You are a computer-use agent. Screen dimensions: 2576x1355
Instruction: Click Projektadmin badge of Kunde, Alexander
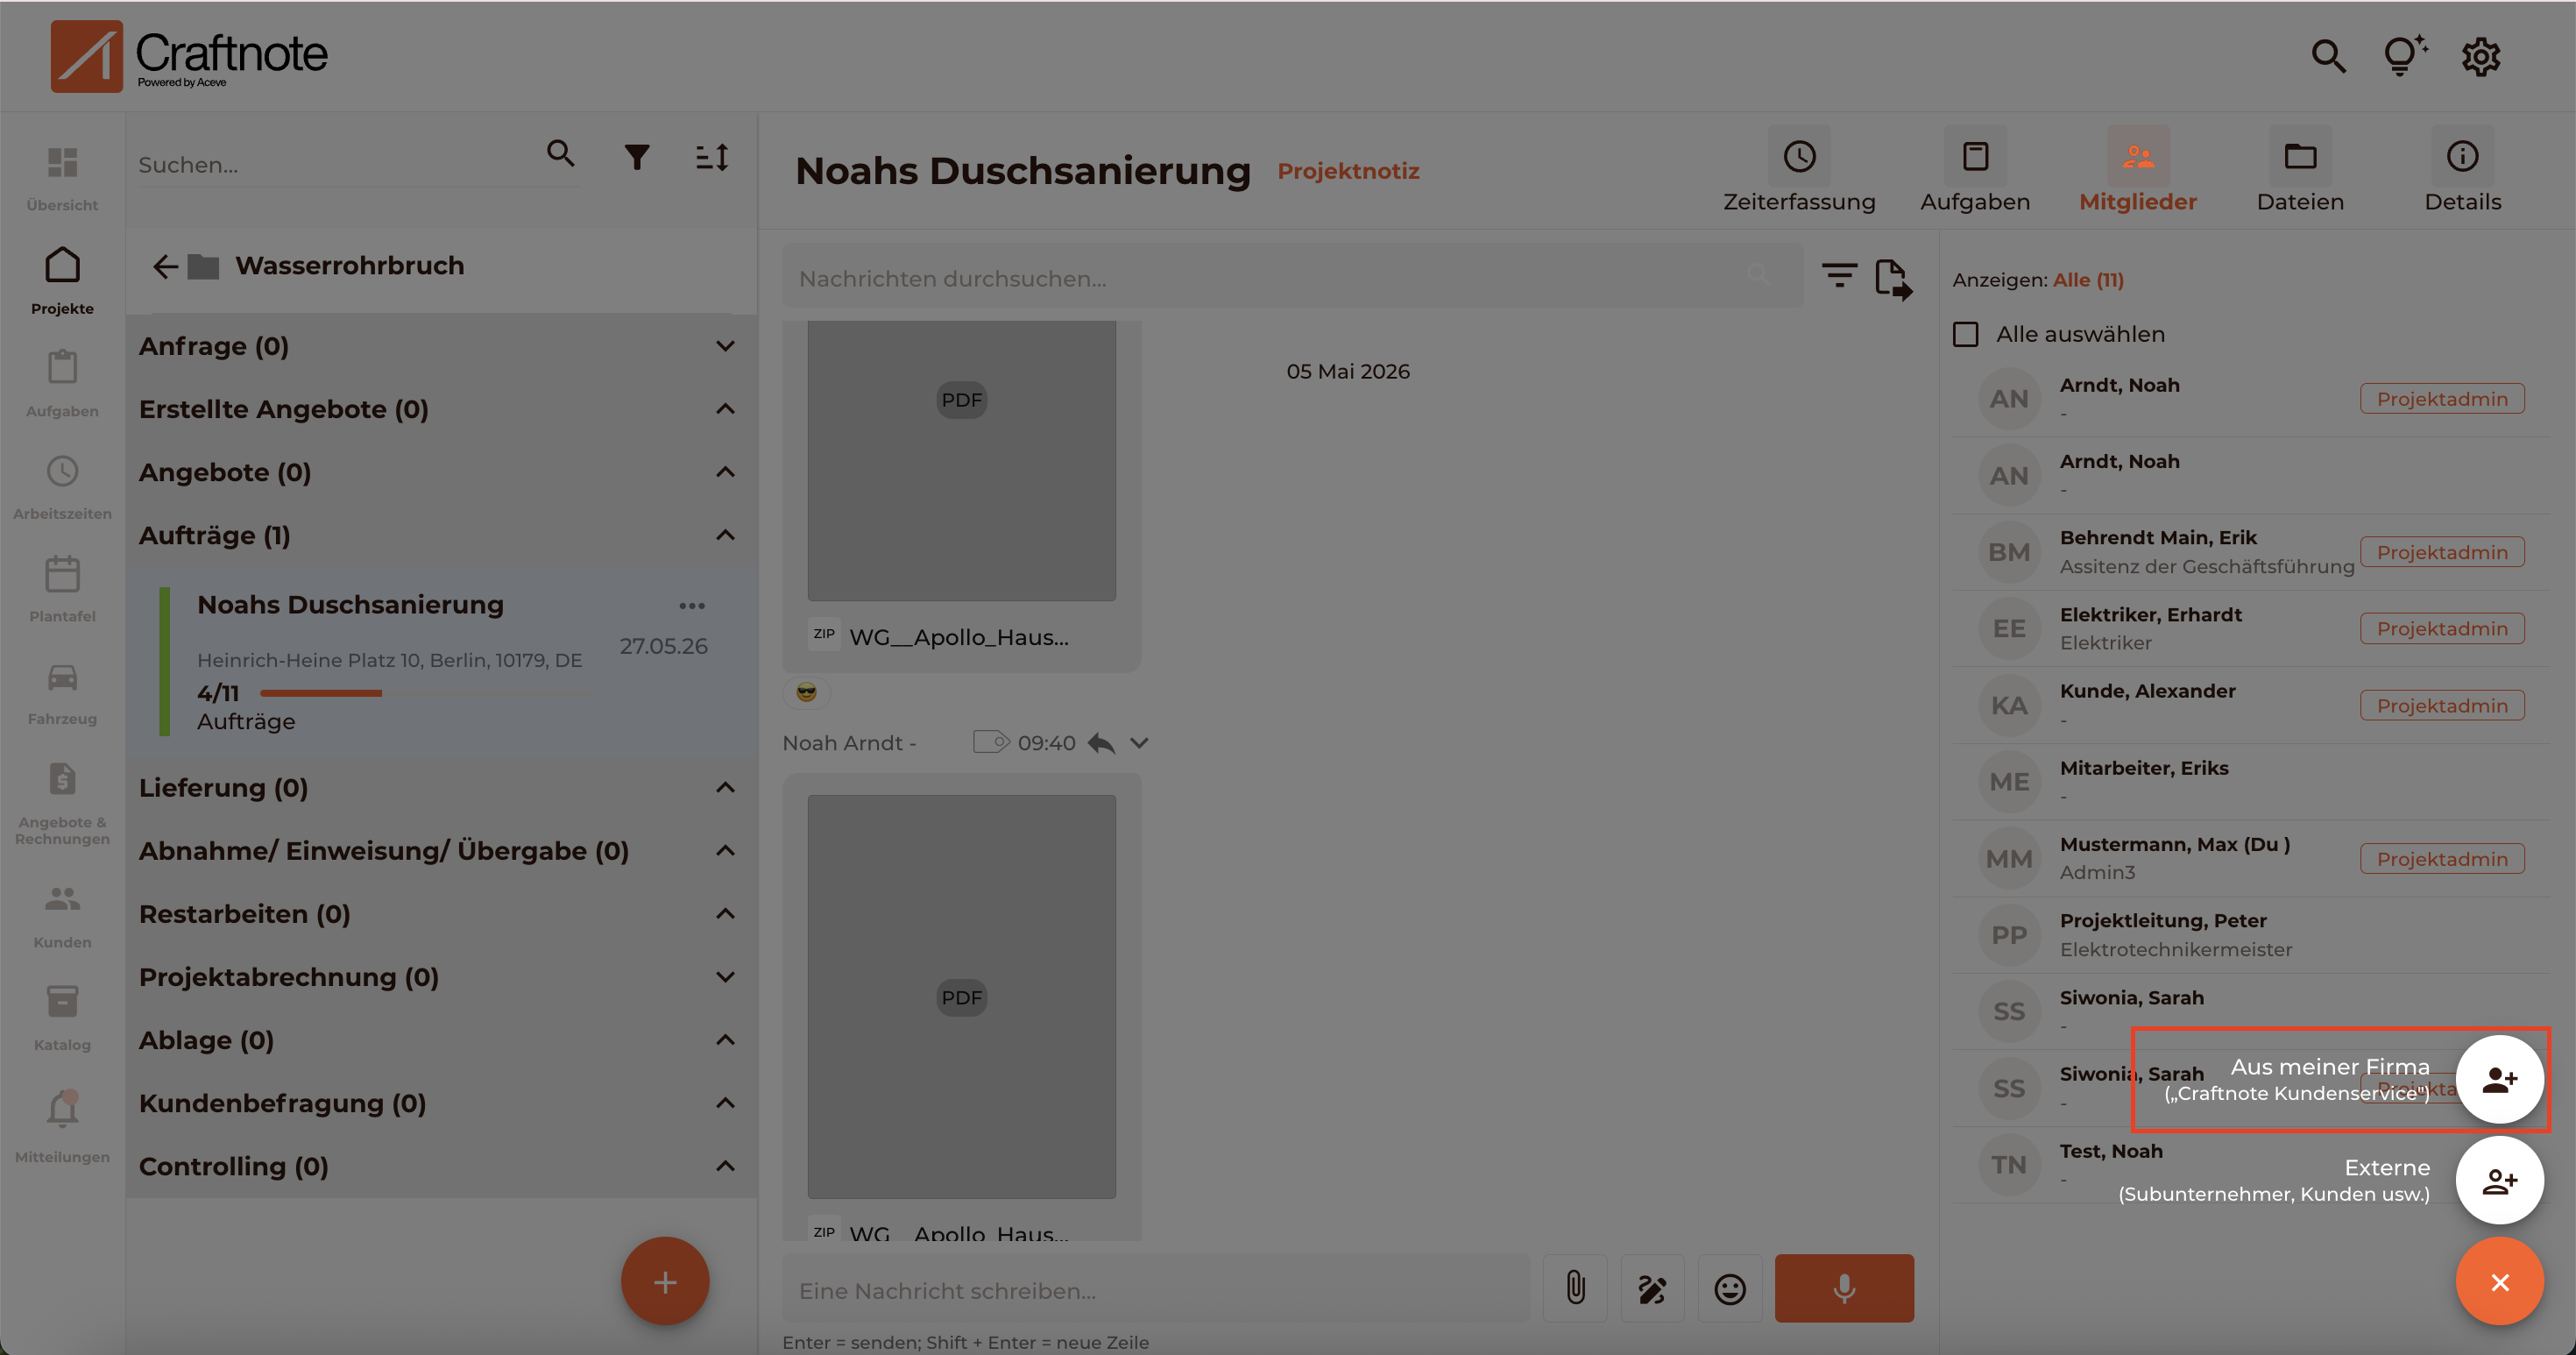2441,706
